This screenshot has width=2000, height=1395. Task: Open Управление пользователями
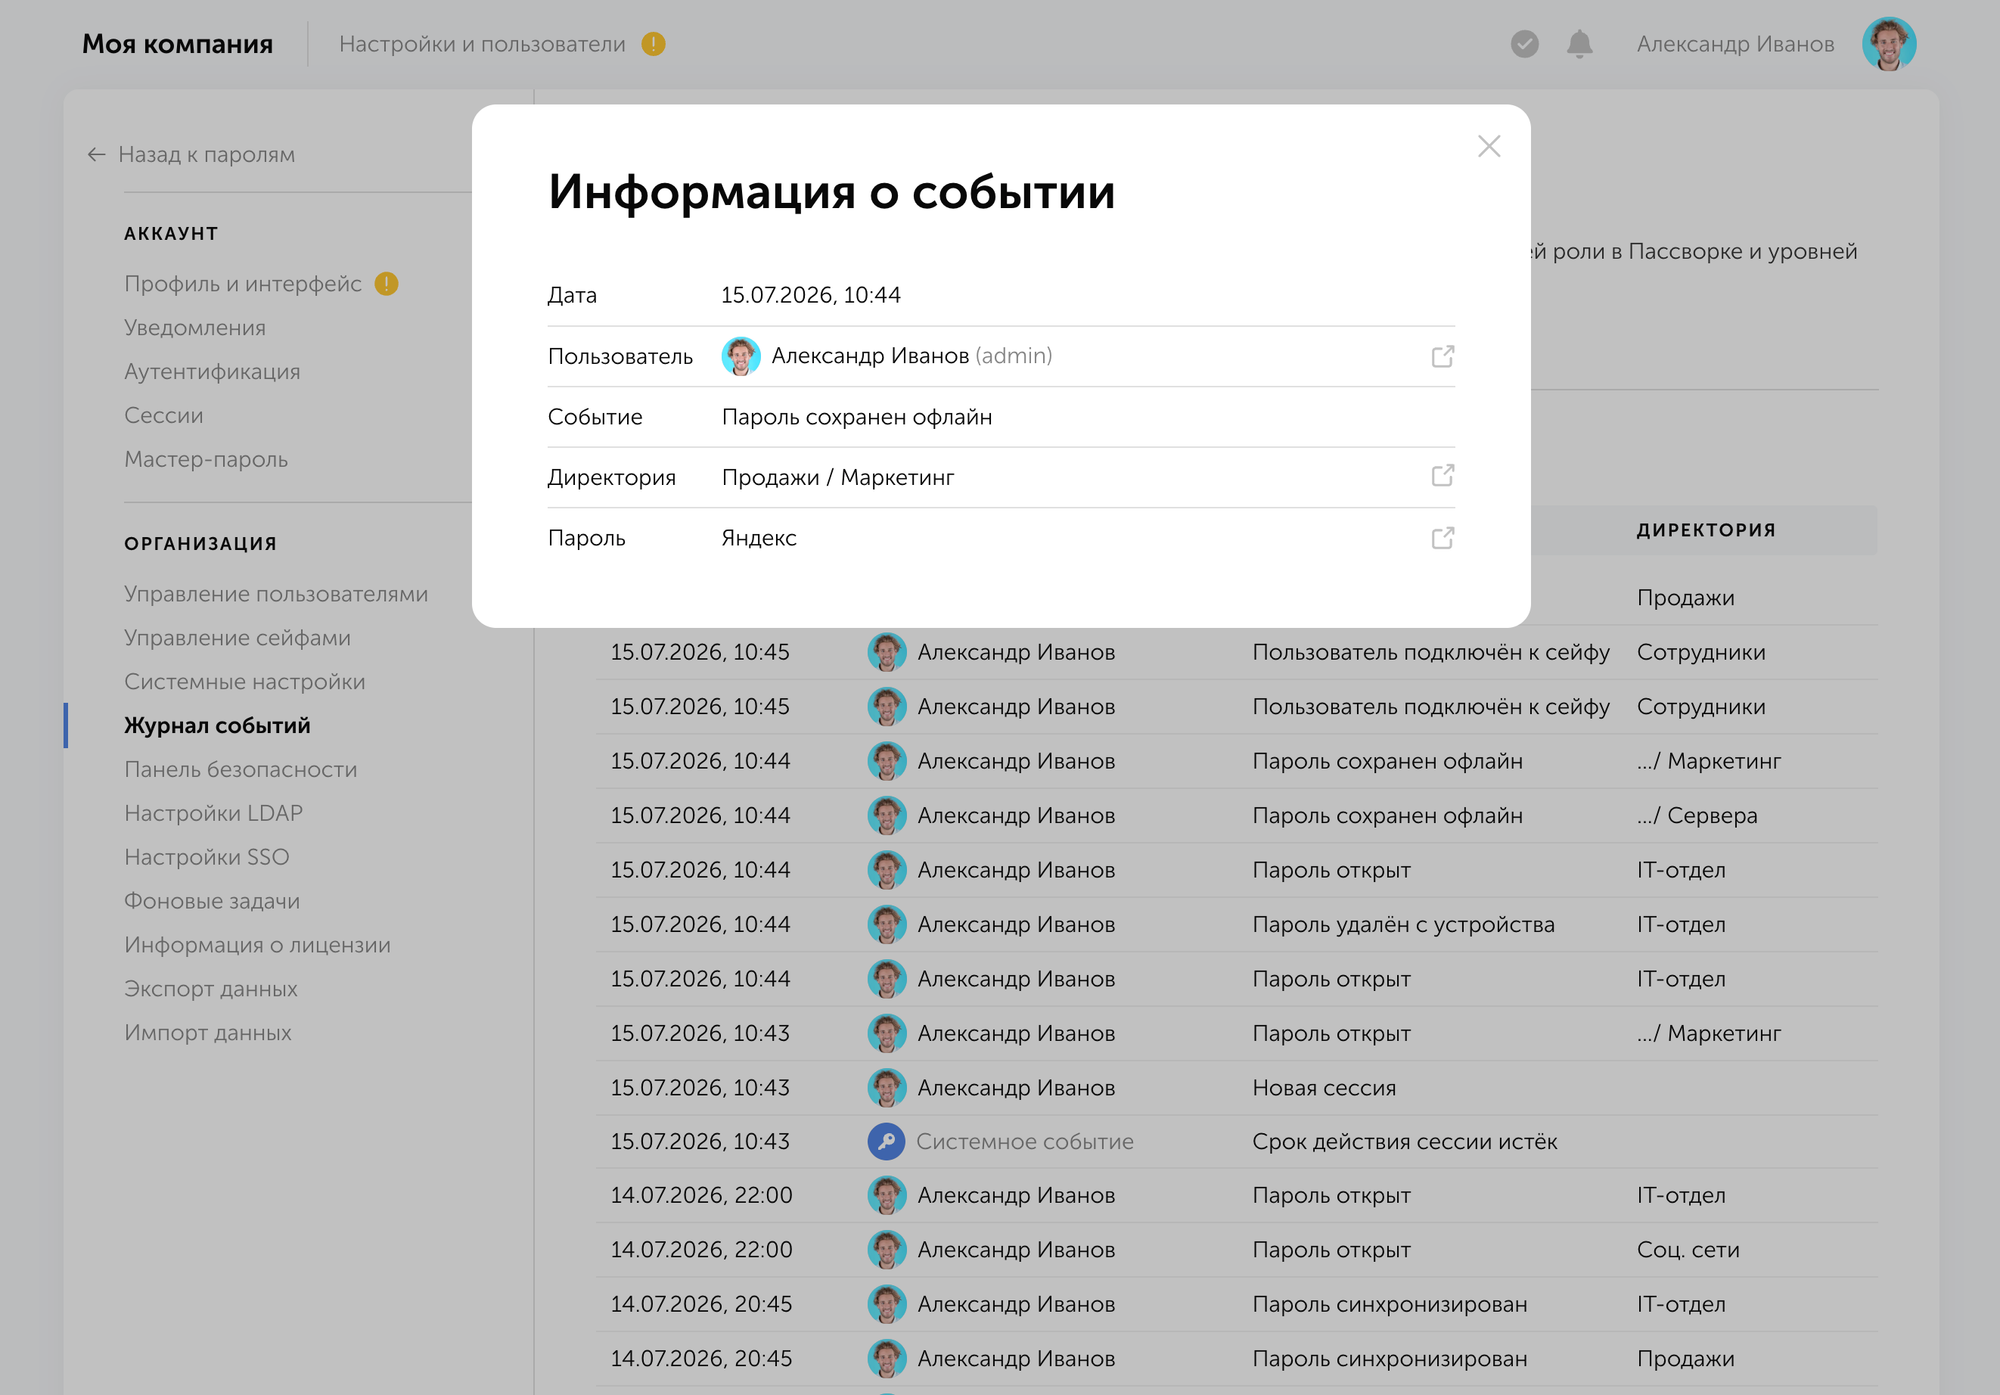[x=276, y=594]
